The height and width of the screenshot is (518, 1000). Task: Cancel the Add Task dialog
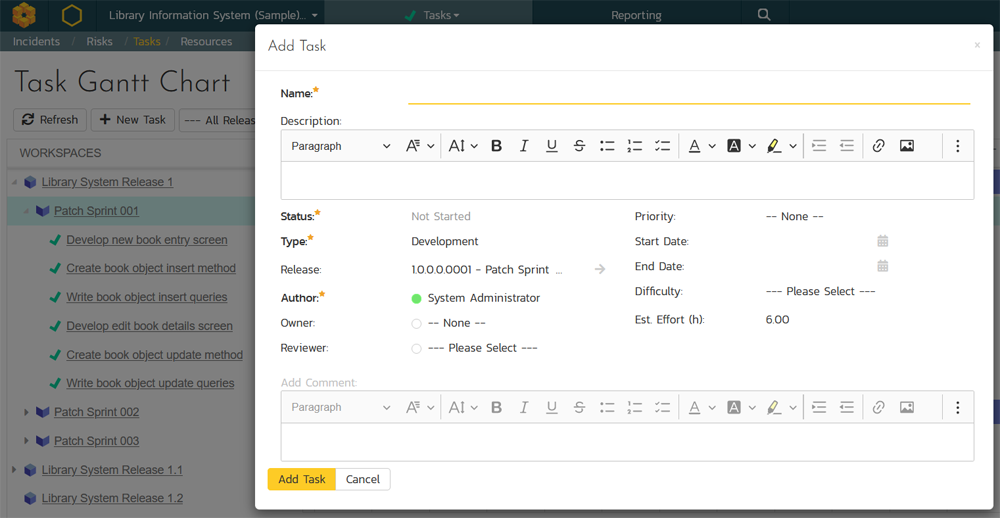362,479
